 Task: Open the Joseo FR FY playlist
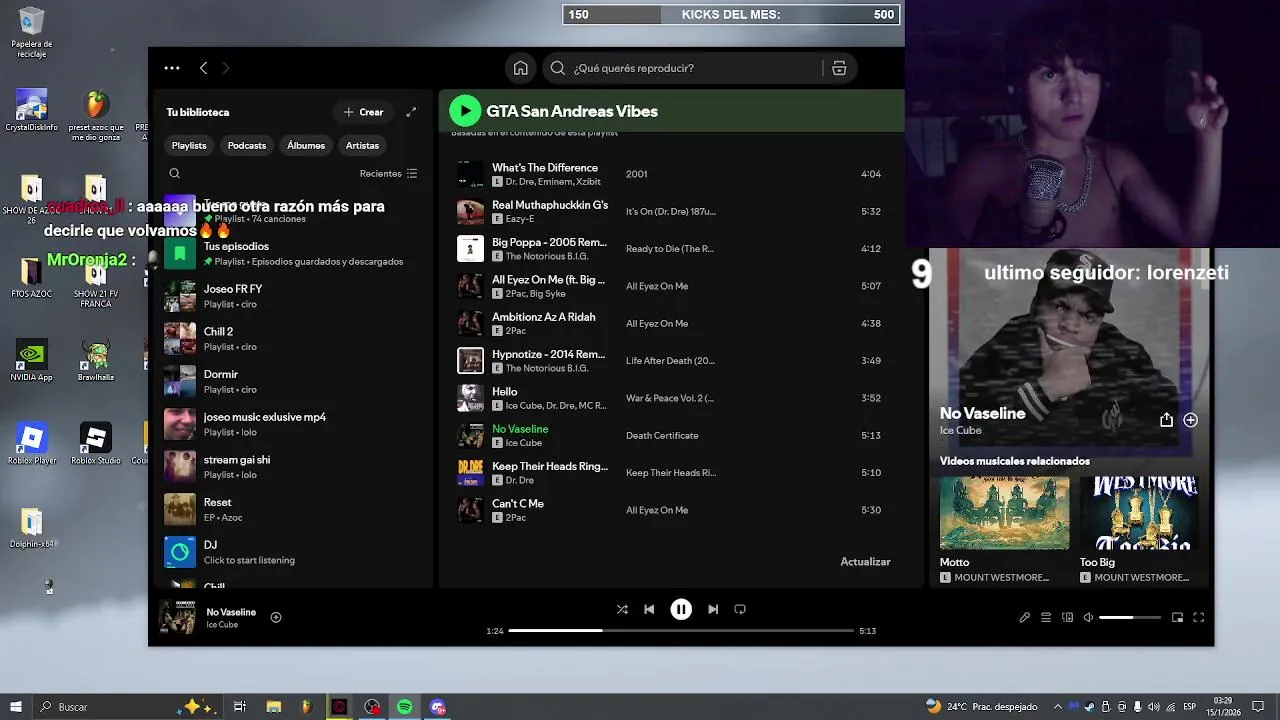tap(294, 296)
